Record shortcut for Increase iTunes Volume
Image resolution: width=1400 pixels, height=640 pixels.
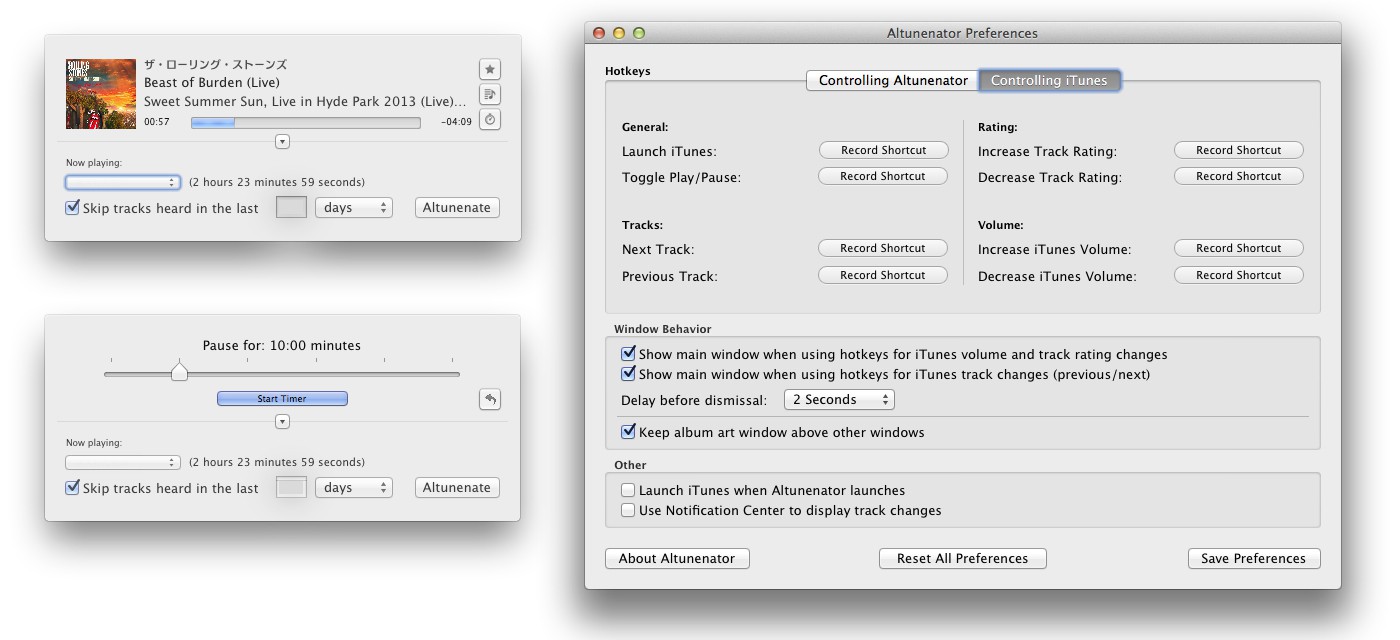(1238, 248)
